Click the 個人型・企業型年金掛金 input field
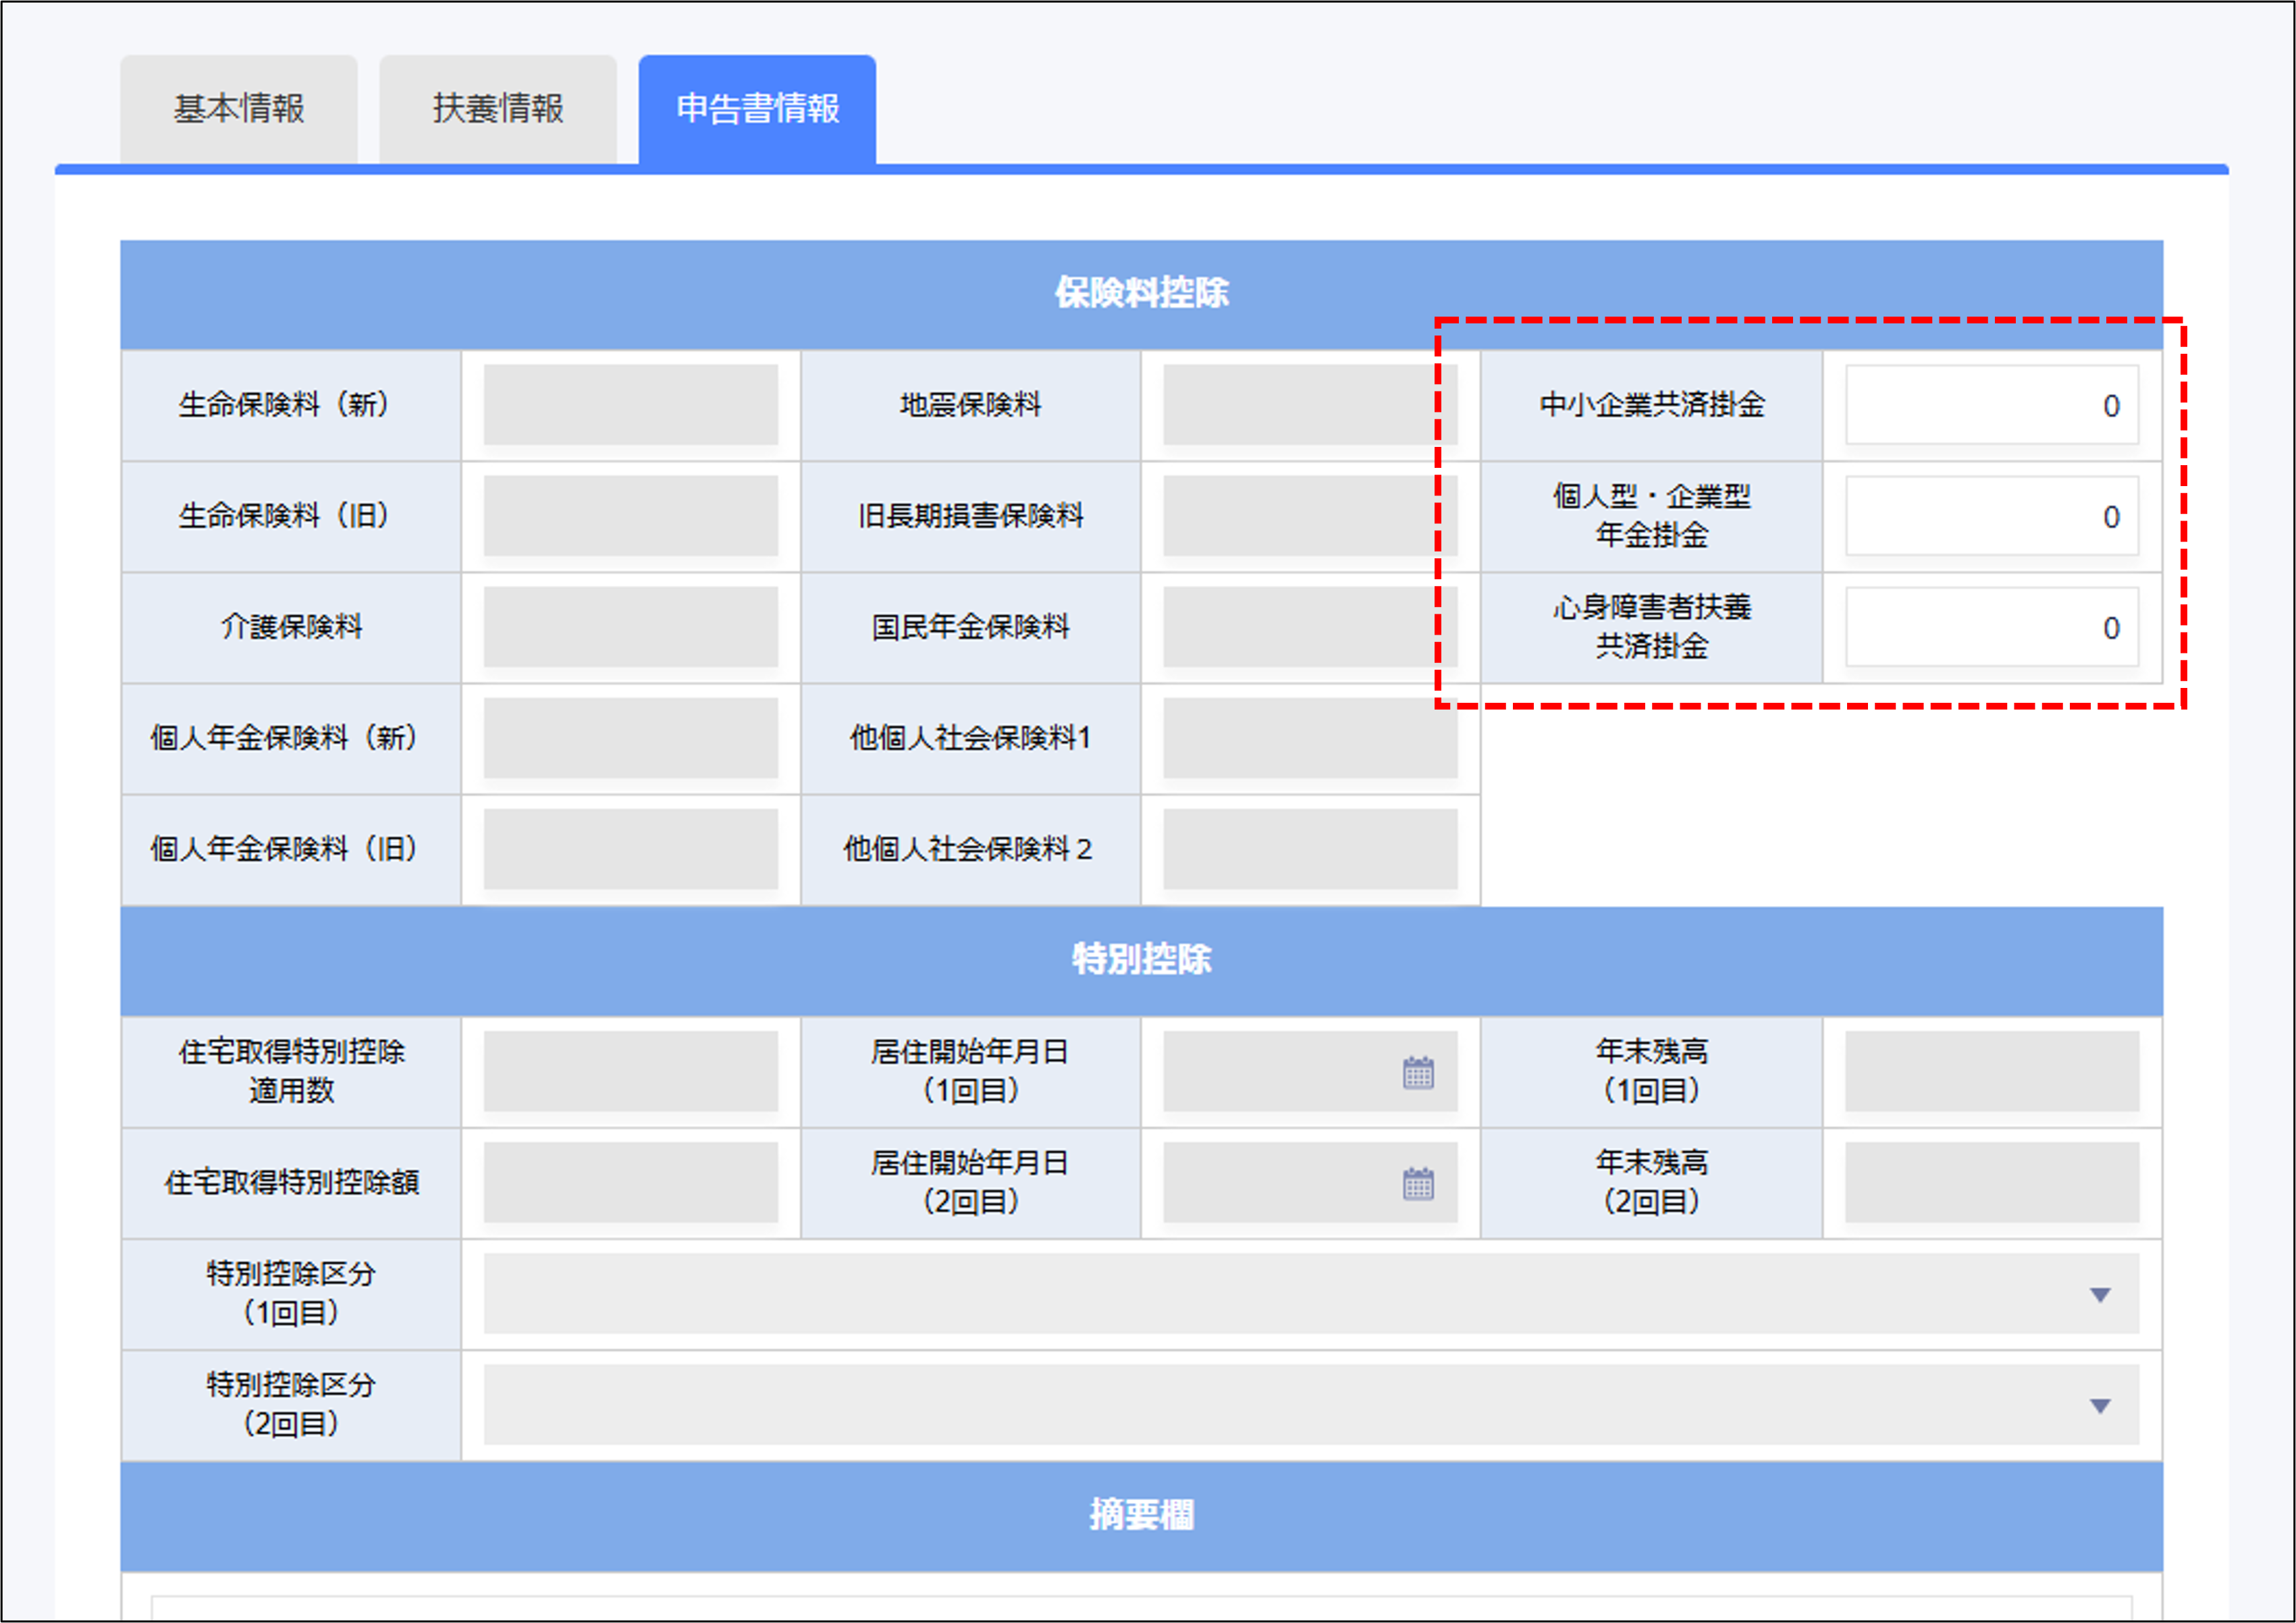This screenshot has height=1623, width=2296. click(1991, 516)
